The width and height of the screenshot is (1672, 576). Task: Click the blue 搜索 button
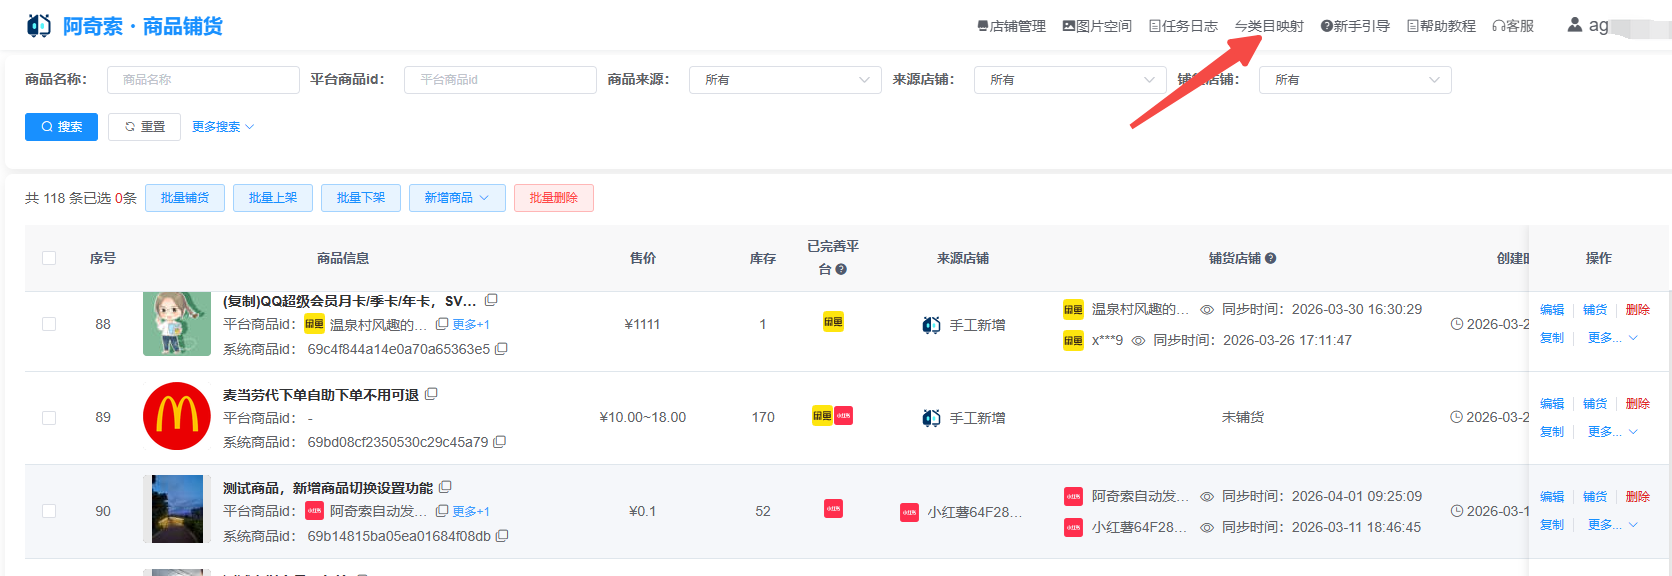[x=61, y=127]
